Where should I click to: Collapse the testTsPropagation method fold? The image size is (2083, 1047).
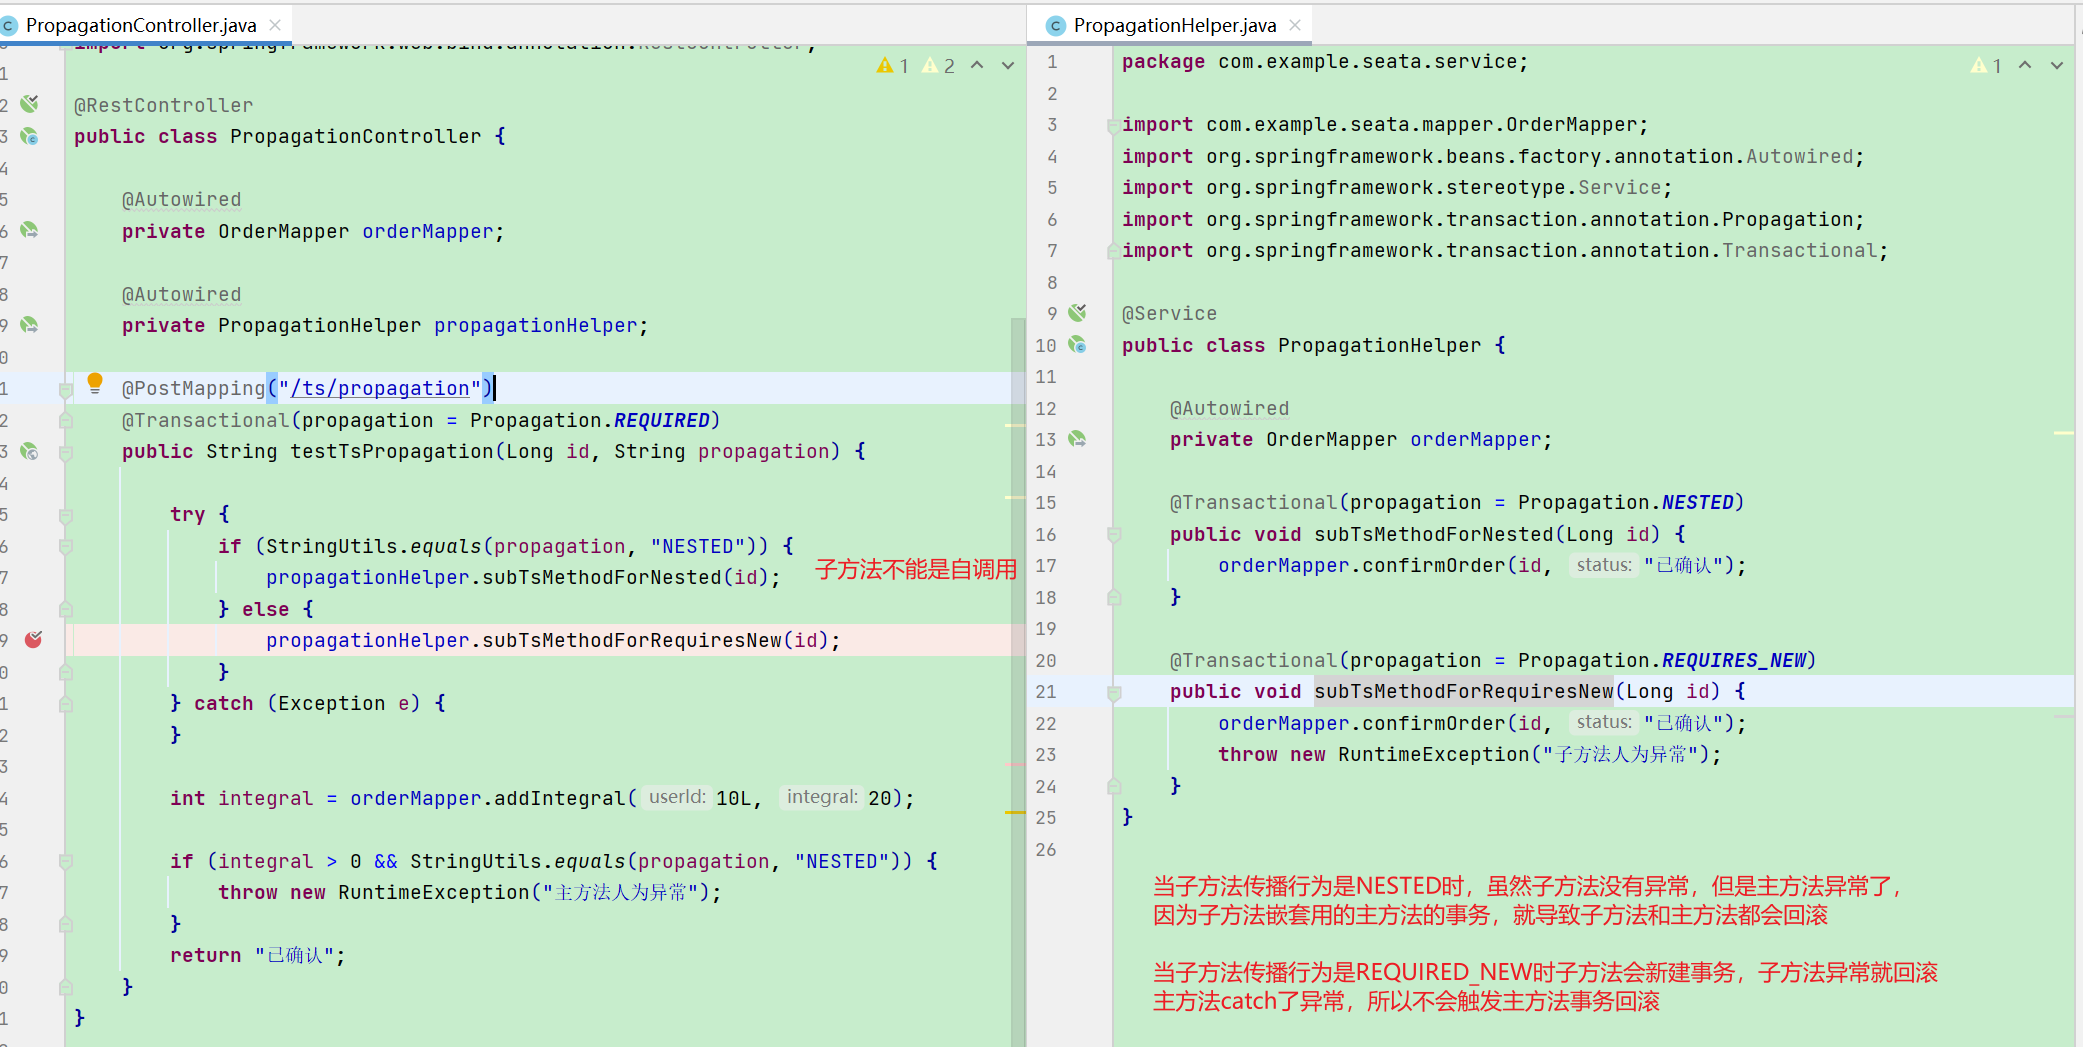tap(66, 453)
